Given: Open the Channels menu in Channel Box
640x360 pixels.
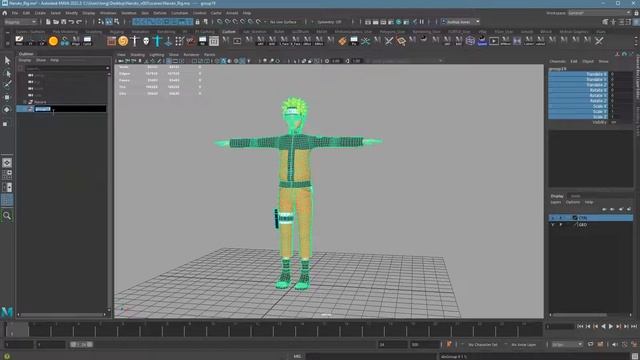Looking at the screenshot, I should (x=557, y=61).
